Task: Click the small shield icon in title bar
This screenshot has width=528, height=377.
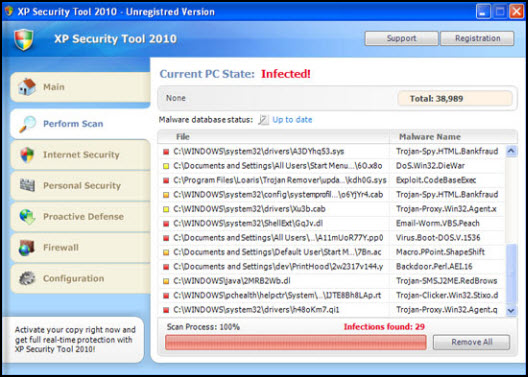Action: (9, 11)
